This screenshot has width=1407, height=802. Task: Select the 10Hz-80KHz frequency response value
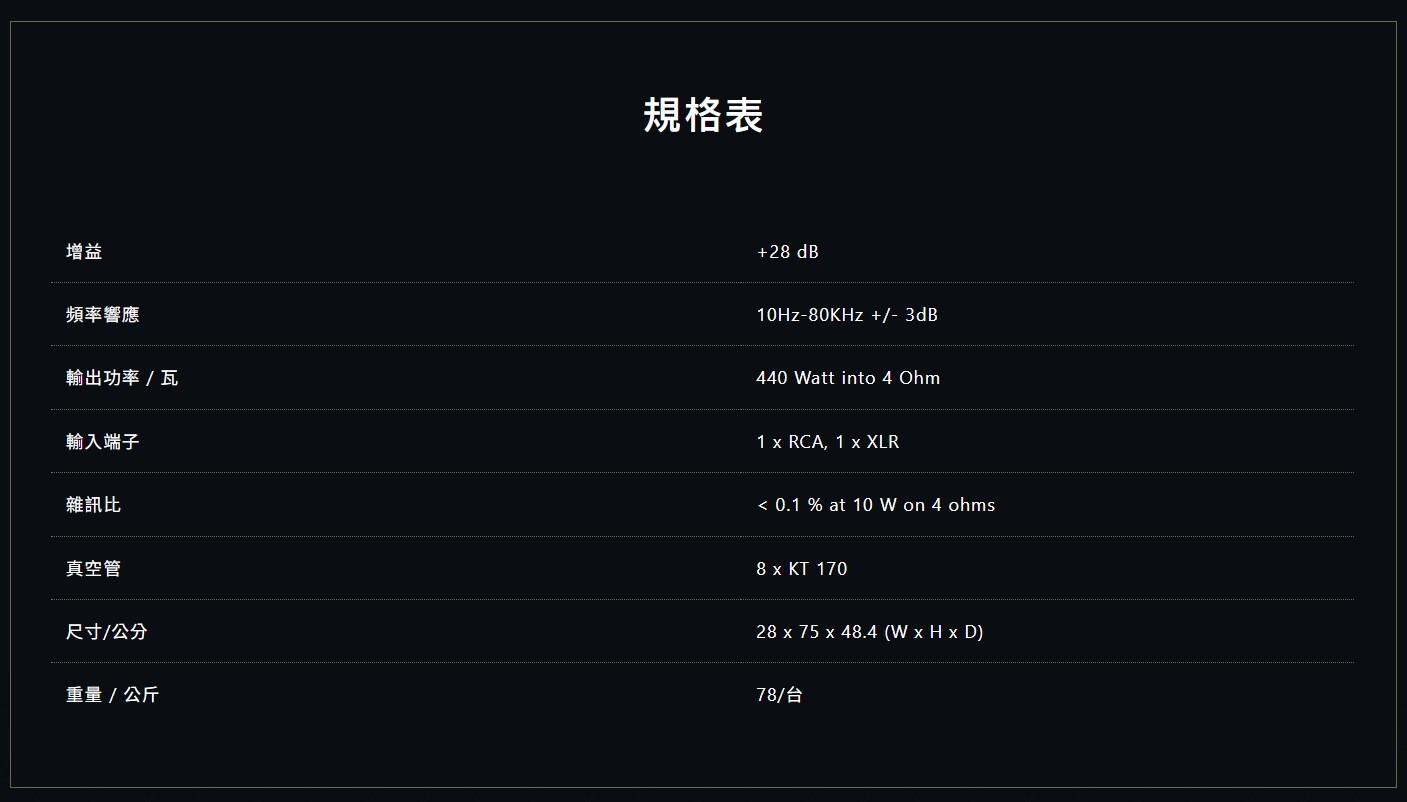pos(809,315)
